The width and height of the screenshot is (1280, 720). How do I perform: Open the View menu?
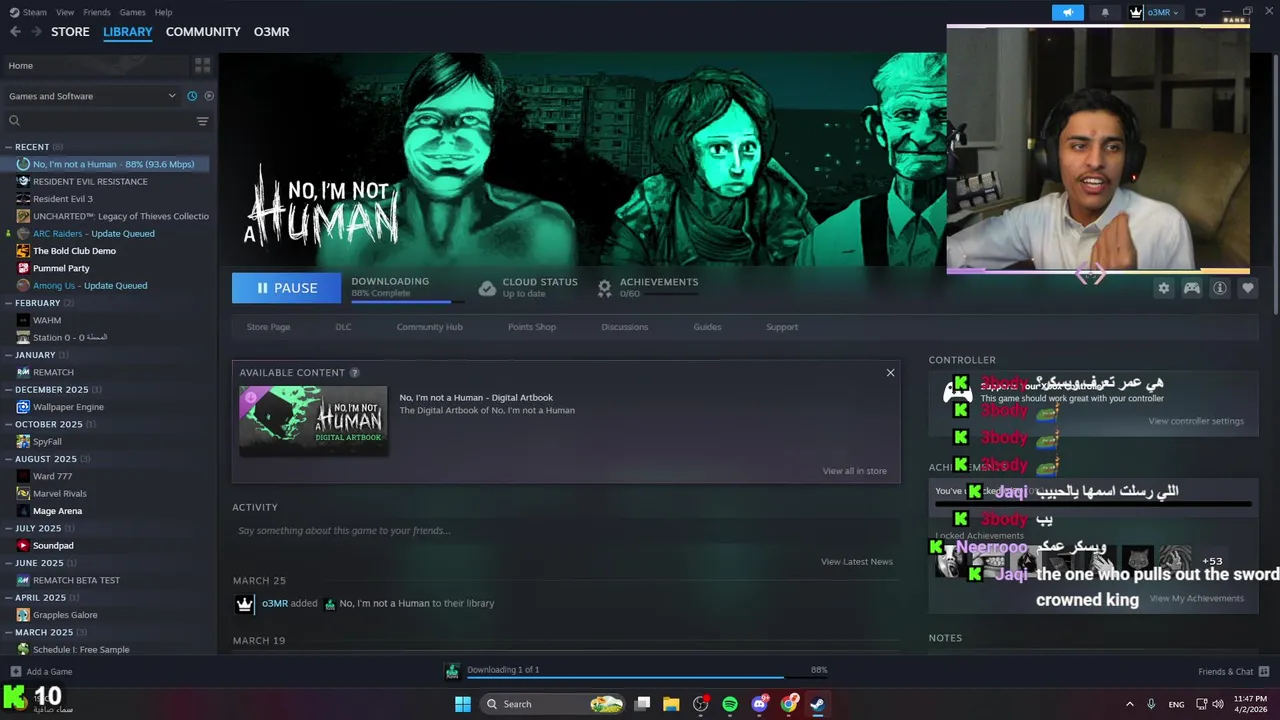tap(65, 12)
